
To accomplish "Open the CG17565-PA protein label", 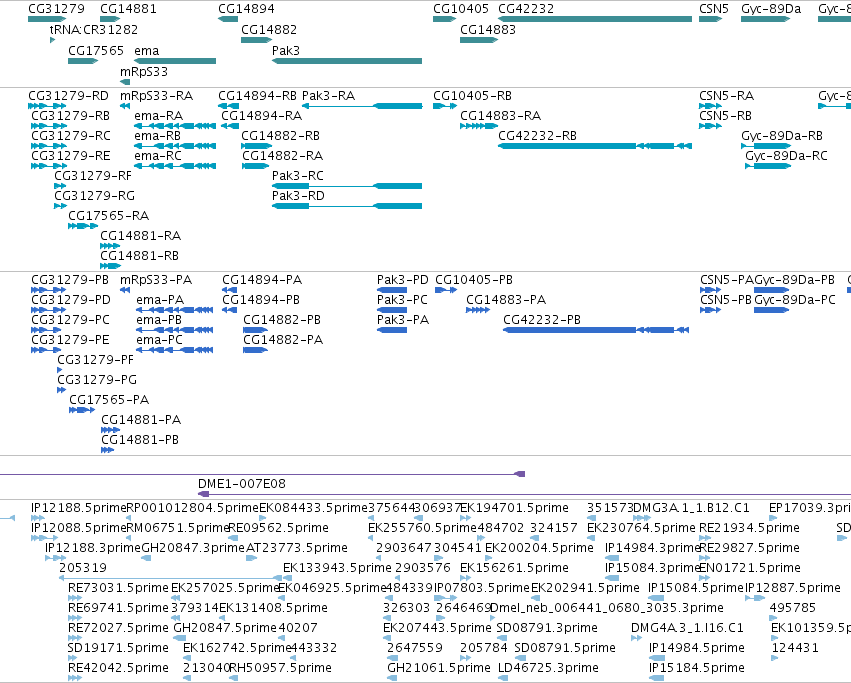I will coord(109,400).
